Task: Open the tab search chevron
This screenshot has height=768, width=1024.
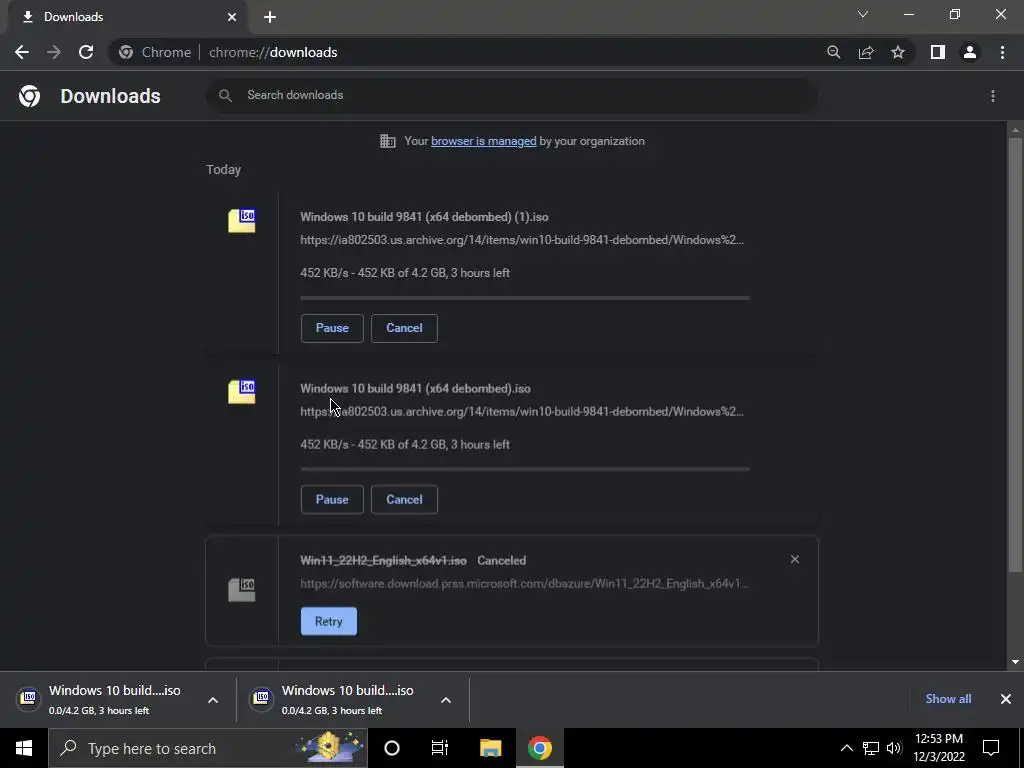Action: point(863,14)
